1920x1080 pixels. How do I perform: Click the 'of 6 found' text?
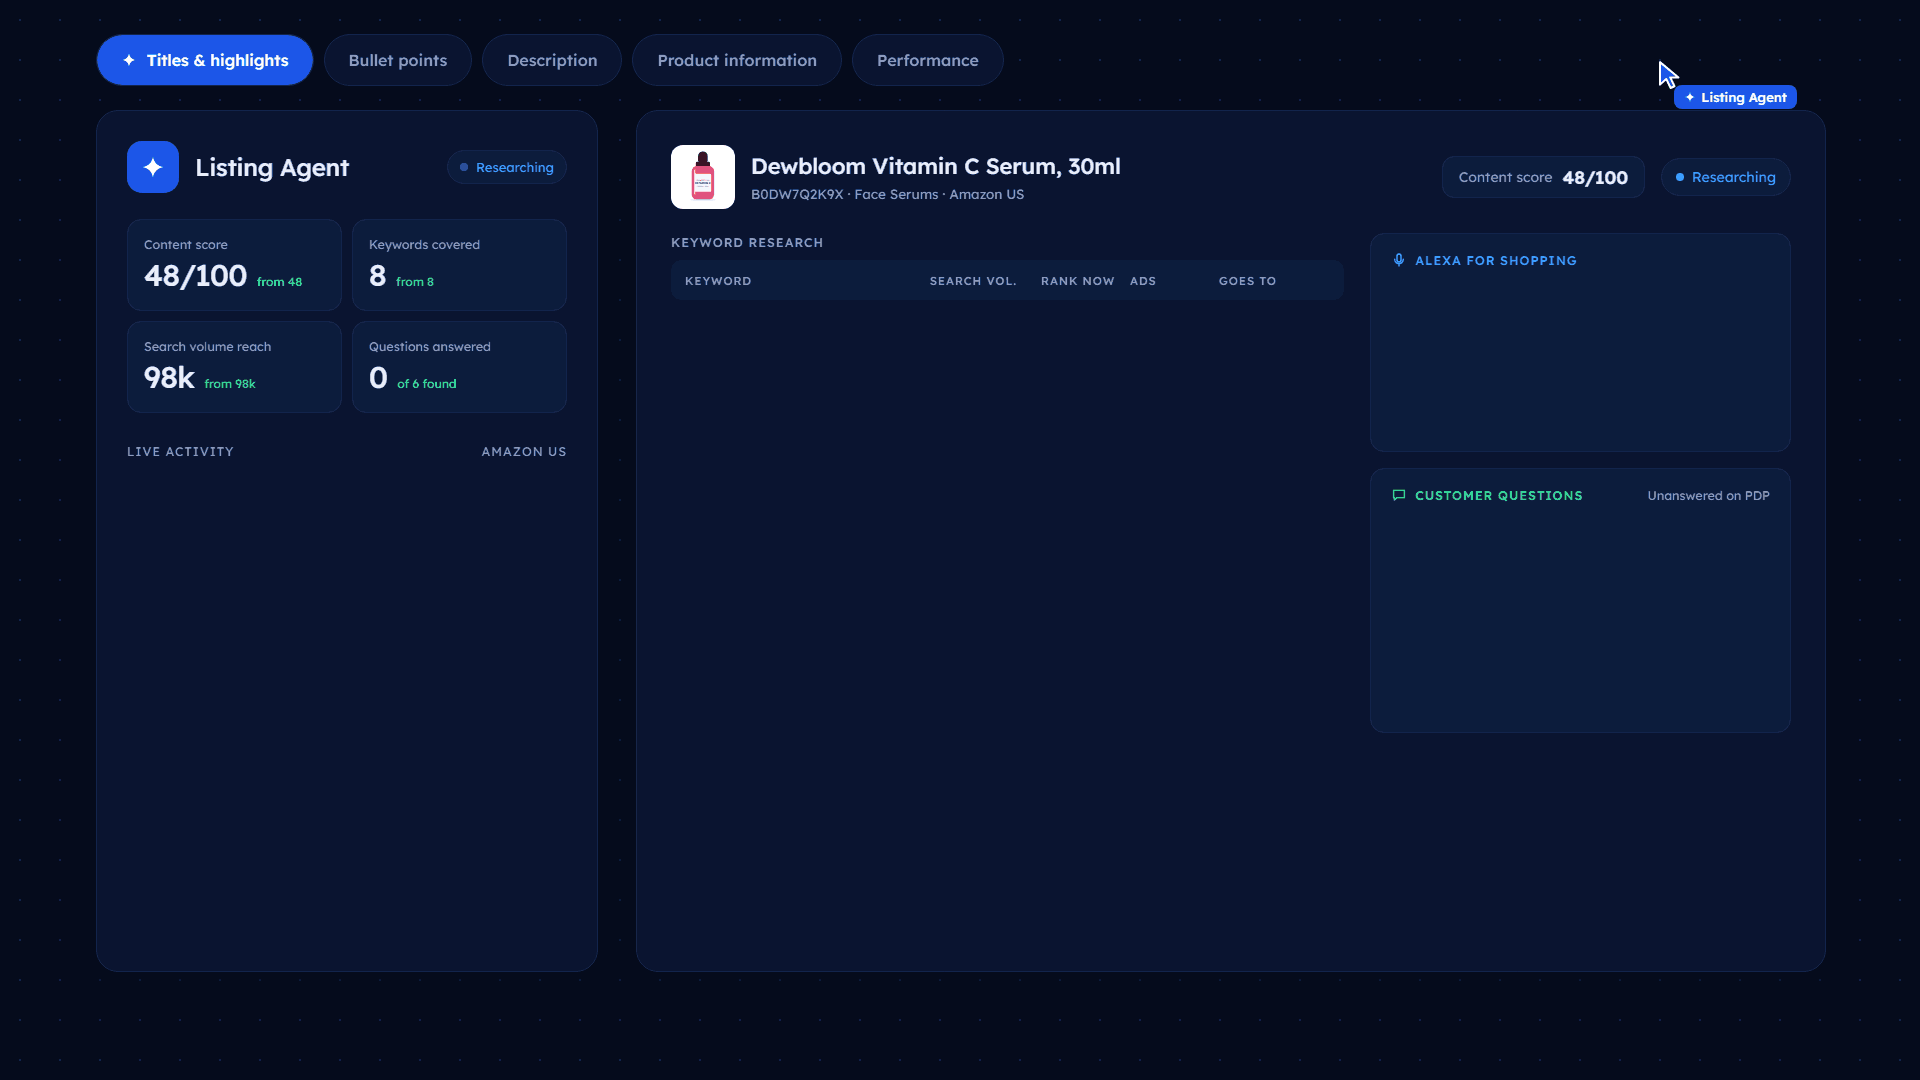coord(427,384)
